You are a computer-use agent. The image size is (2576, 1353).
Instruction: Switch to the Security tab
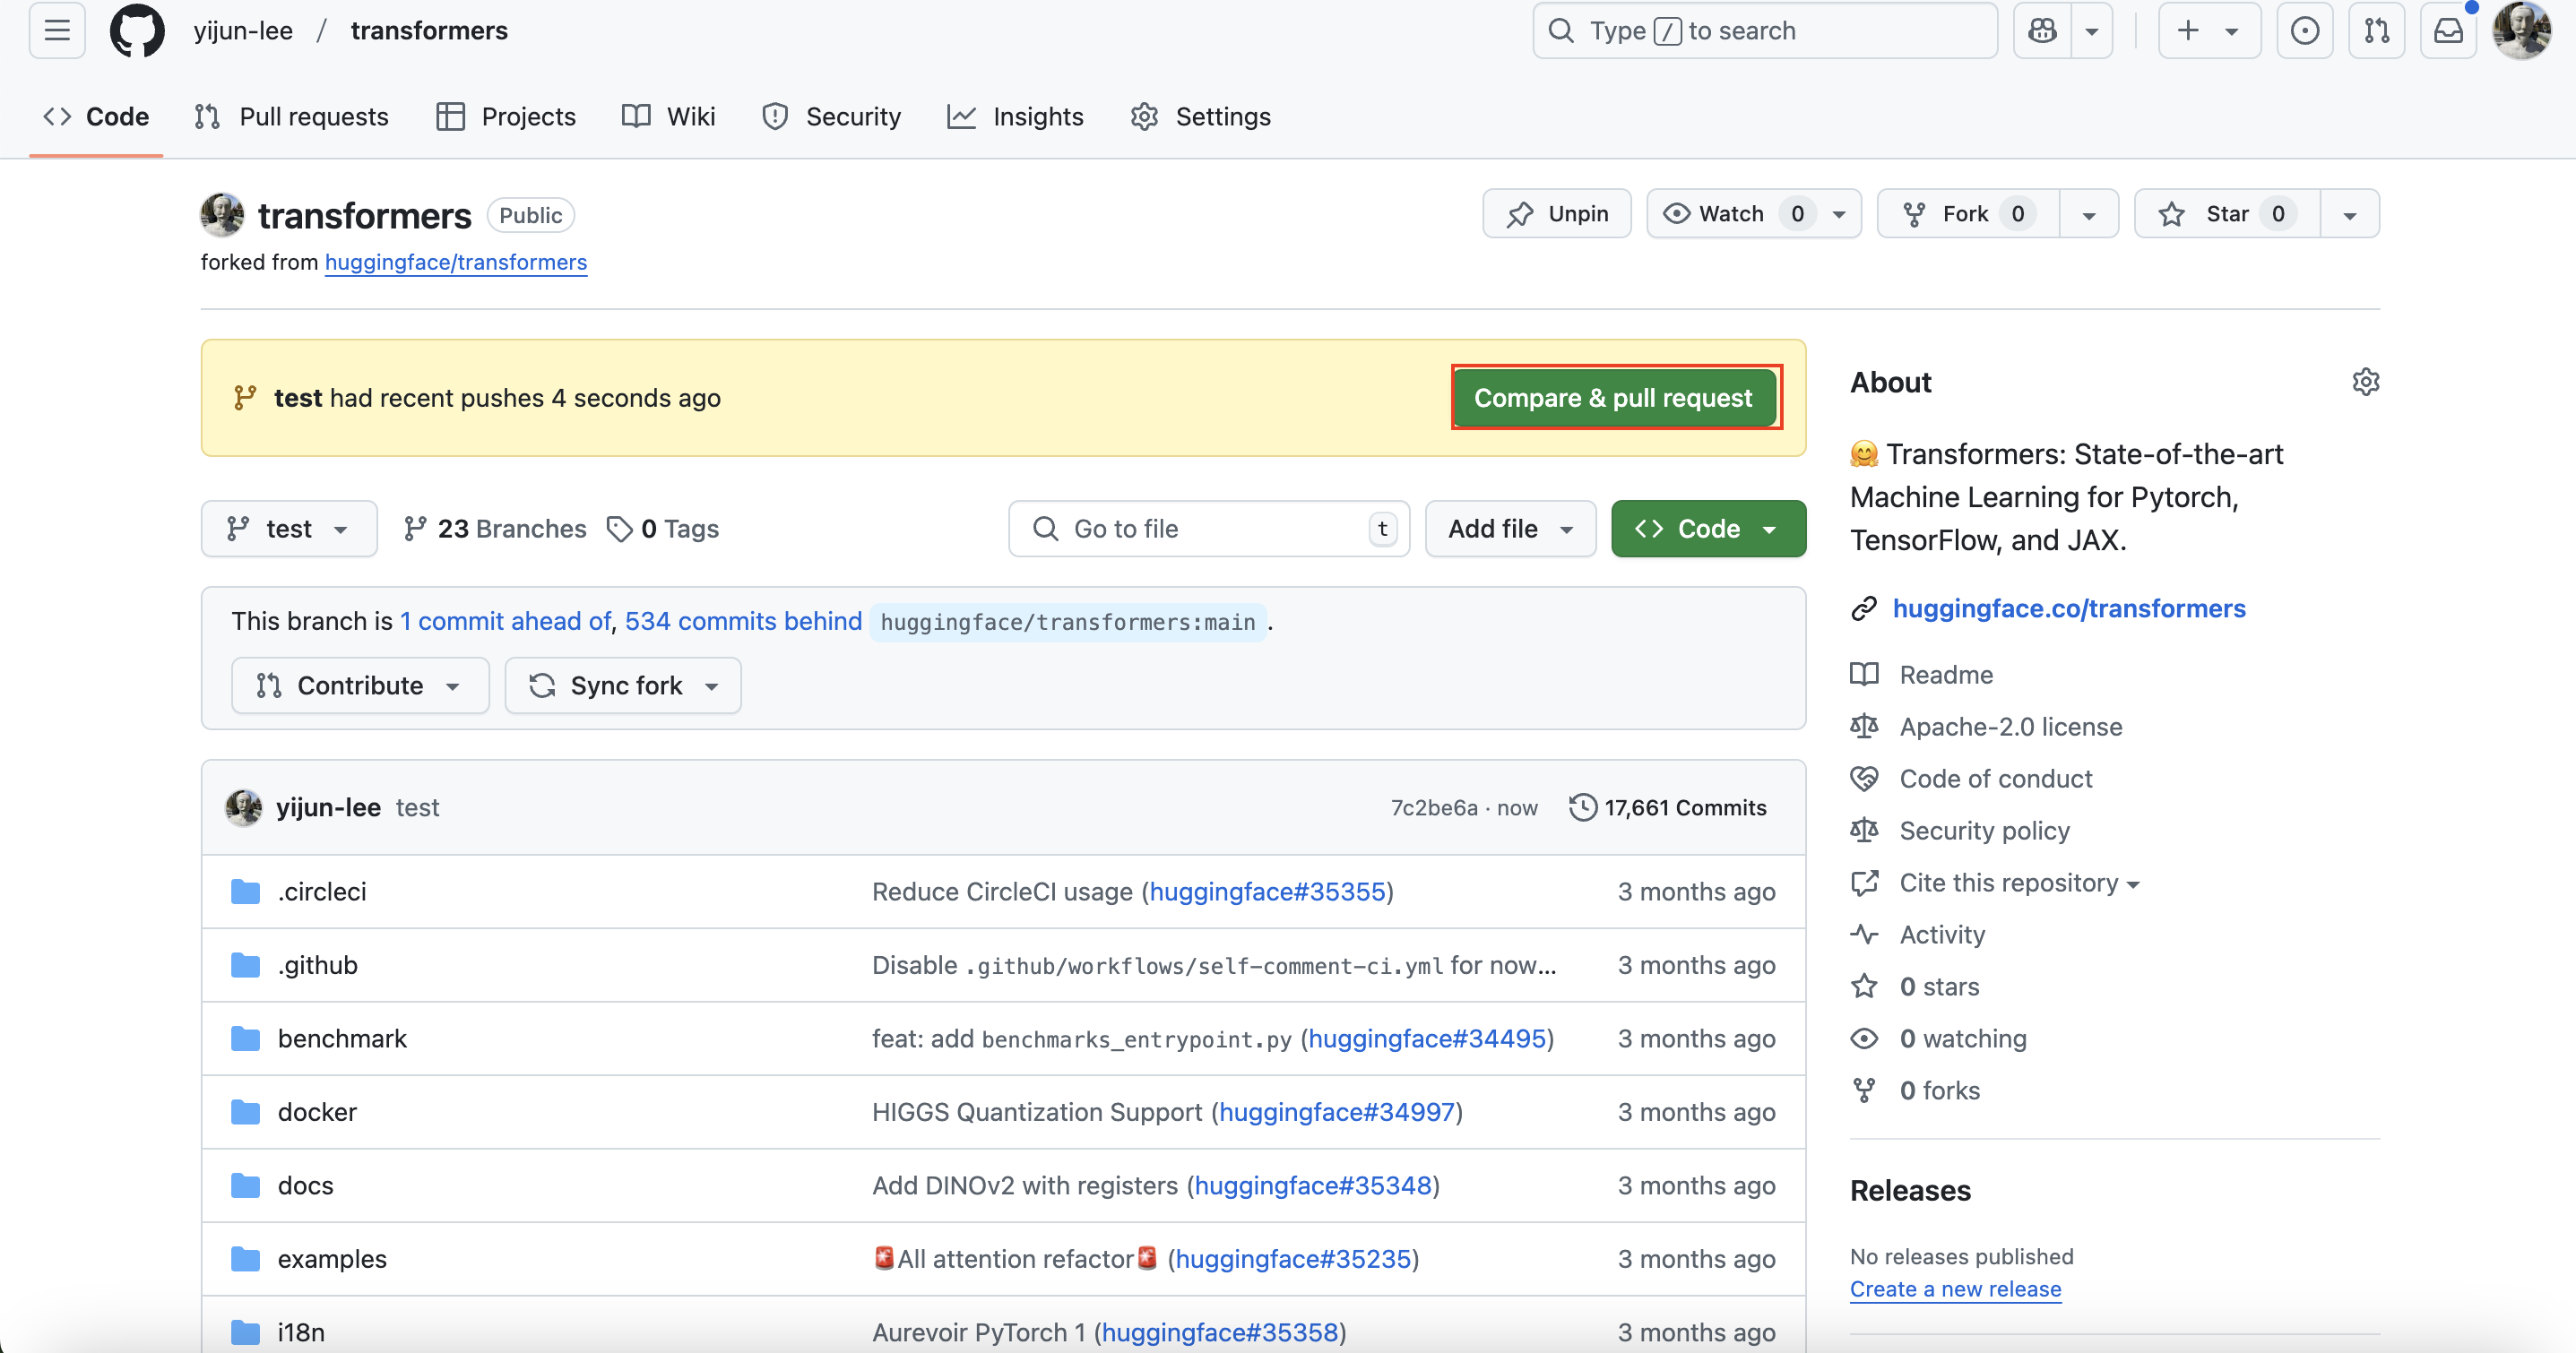(831, 116)
